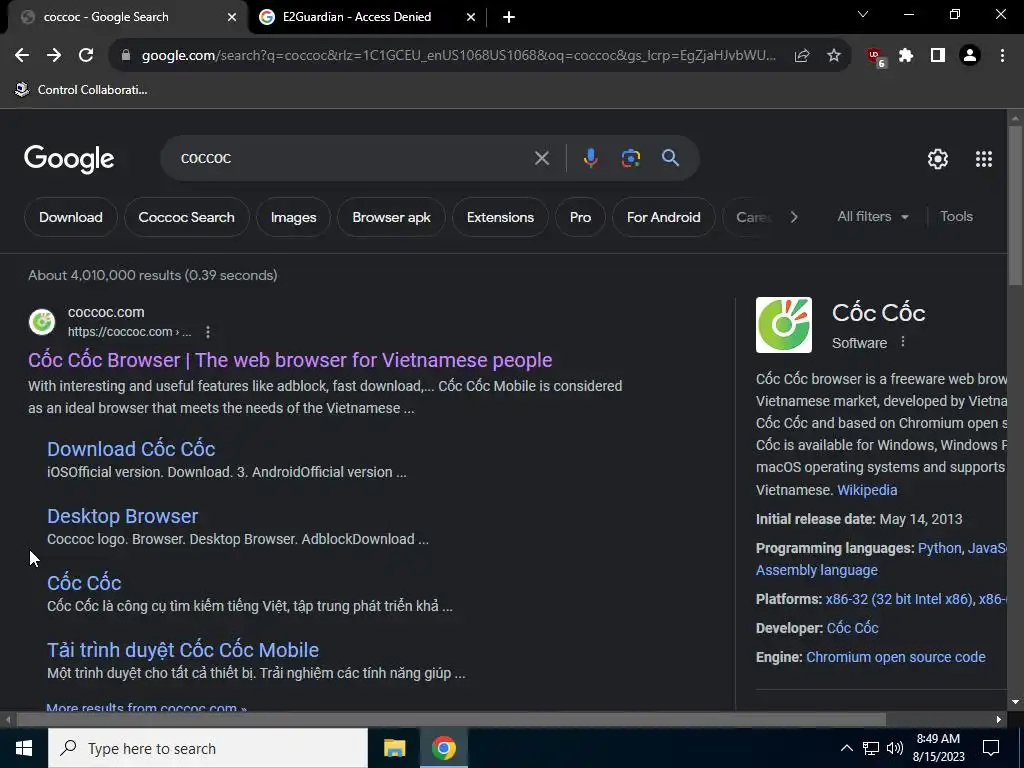Open the Chrome profile avatar
Screen dimensions: 1024x768
click(x=970, y=56)
